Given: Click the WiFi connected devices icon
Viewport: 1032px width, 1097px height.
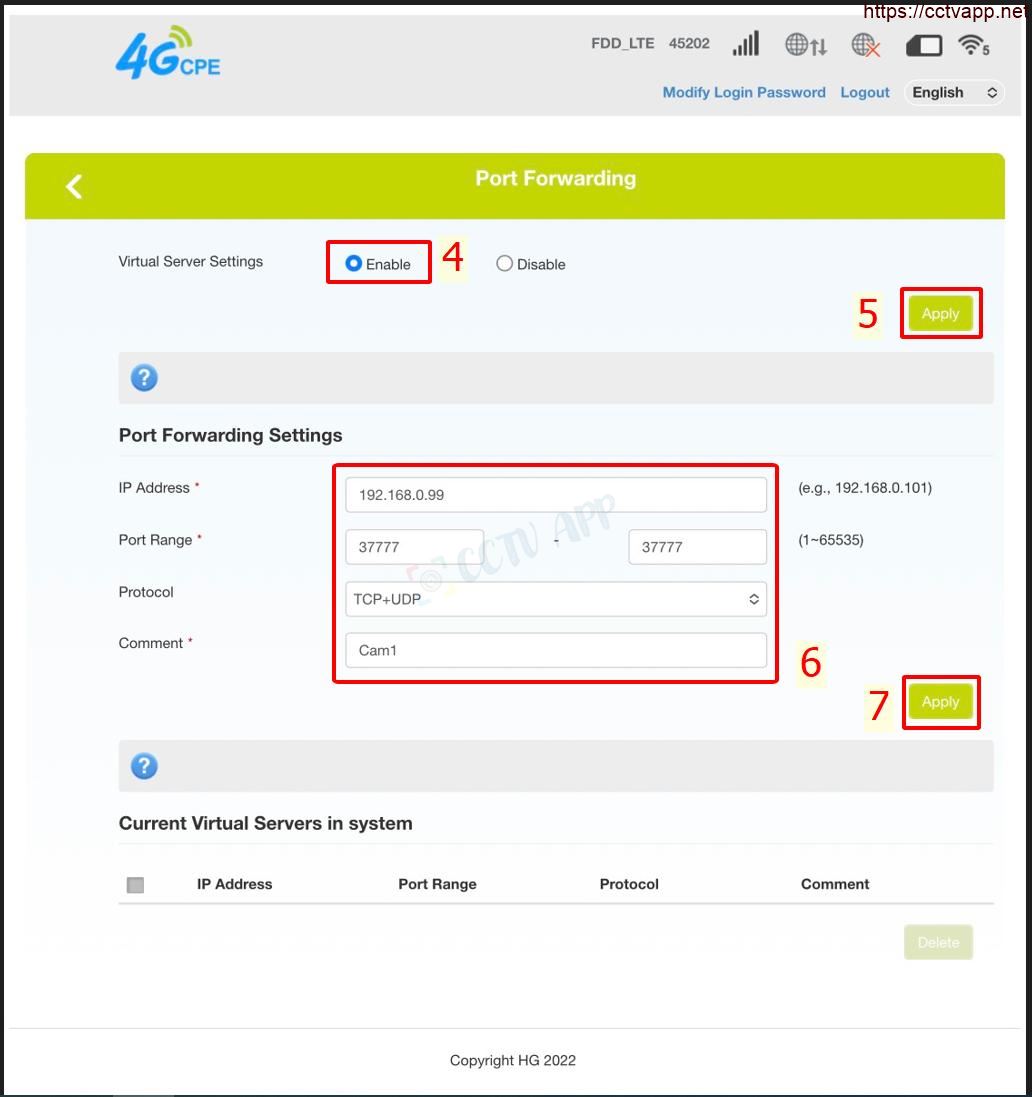Looking at the screenshot, I should [973, 45].
